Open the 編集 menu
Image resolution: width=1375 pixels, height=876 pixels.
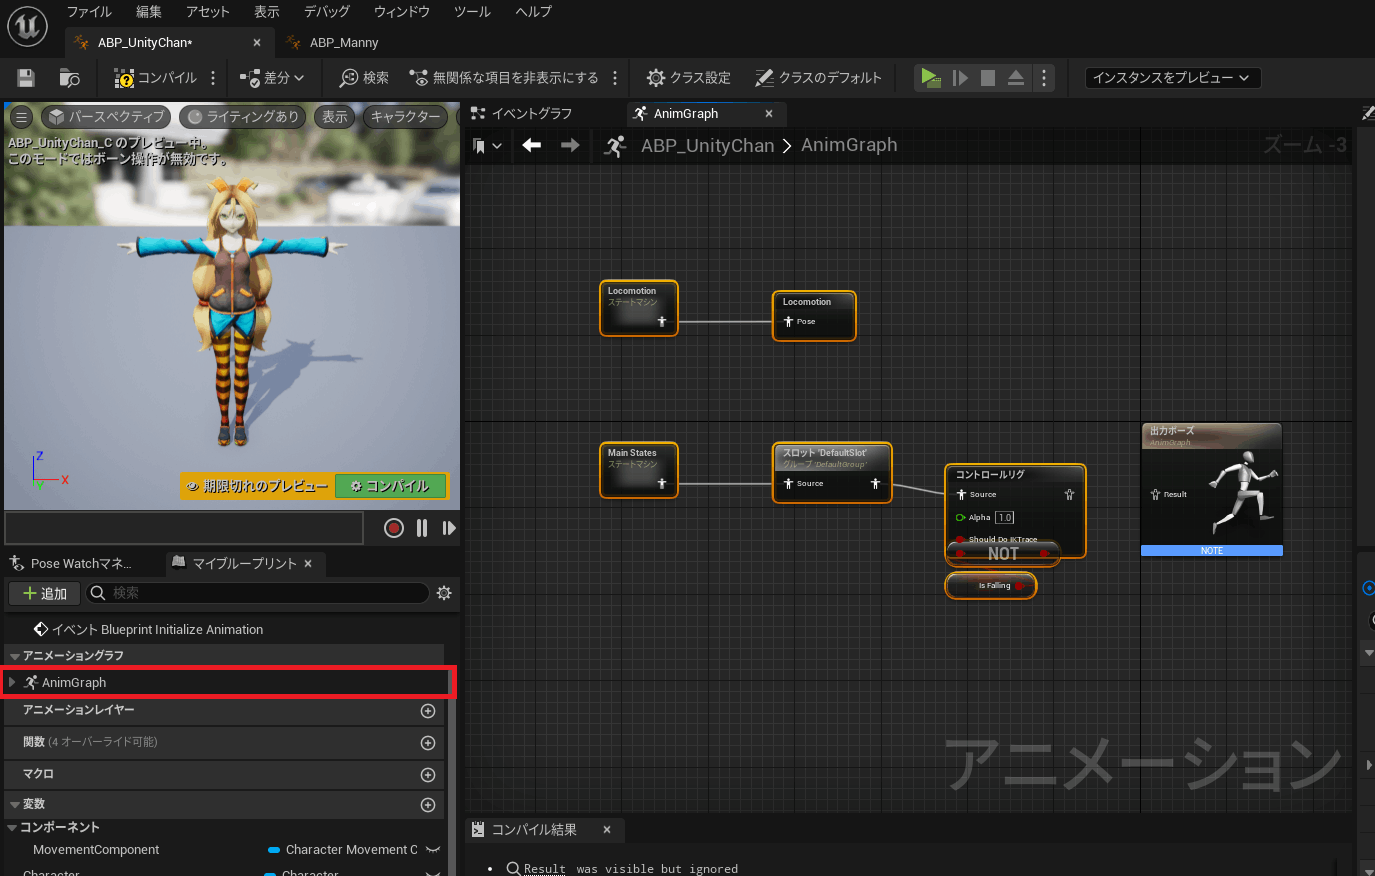pyautogui.click(x=149, y=12)
